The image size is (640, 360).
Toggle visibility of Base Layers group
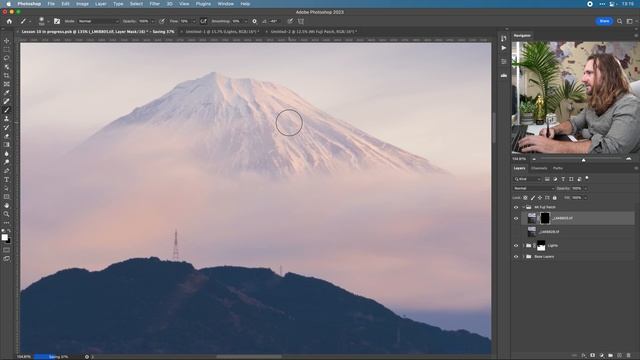point(516,257)
